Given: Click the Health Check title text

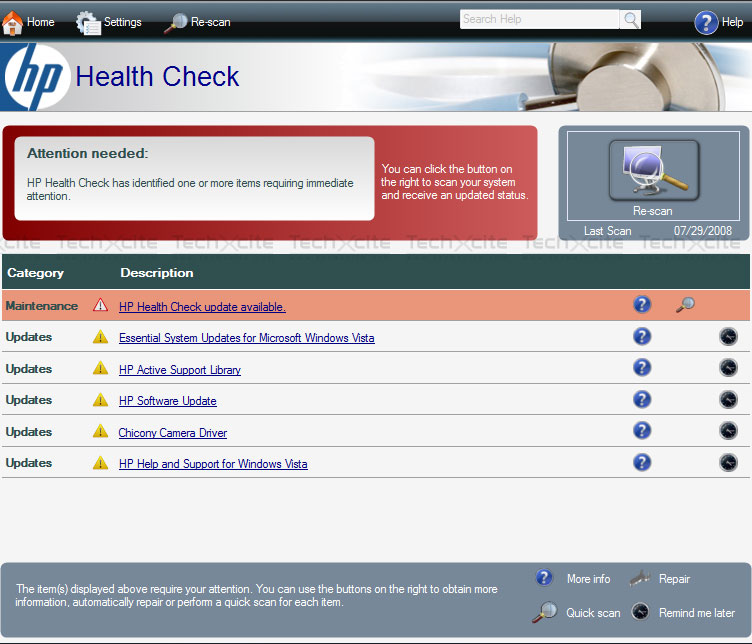Looking at the screenshot, I should pyautogui.click(x=157, y=77).
